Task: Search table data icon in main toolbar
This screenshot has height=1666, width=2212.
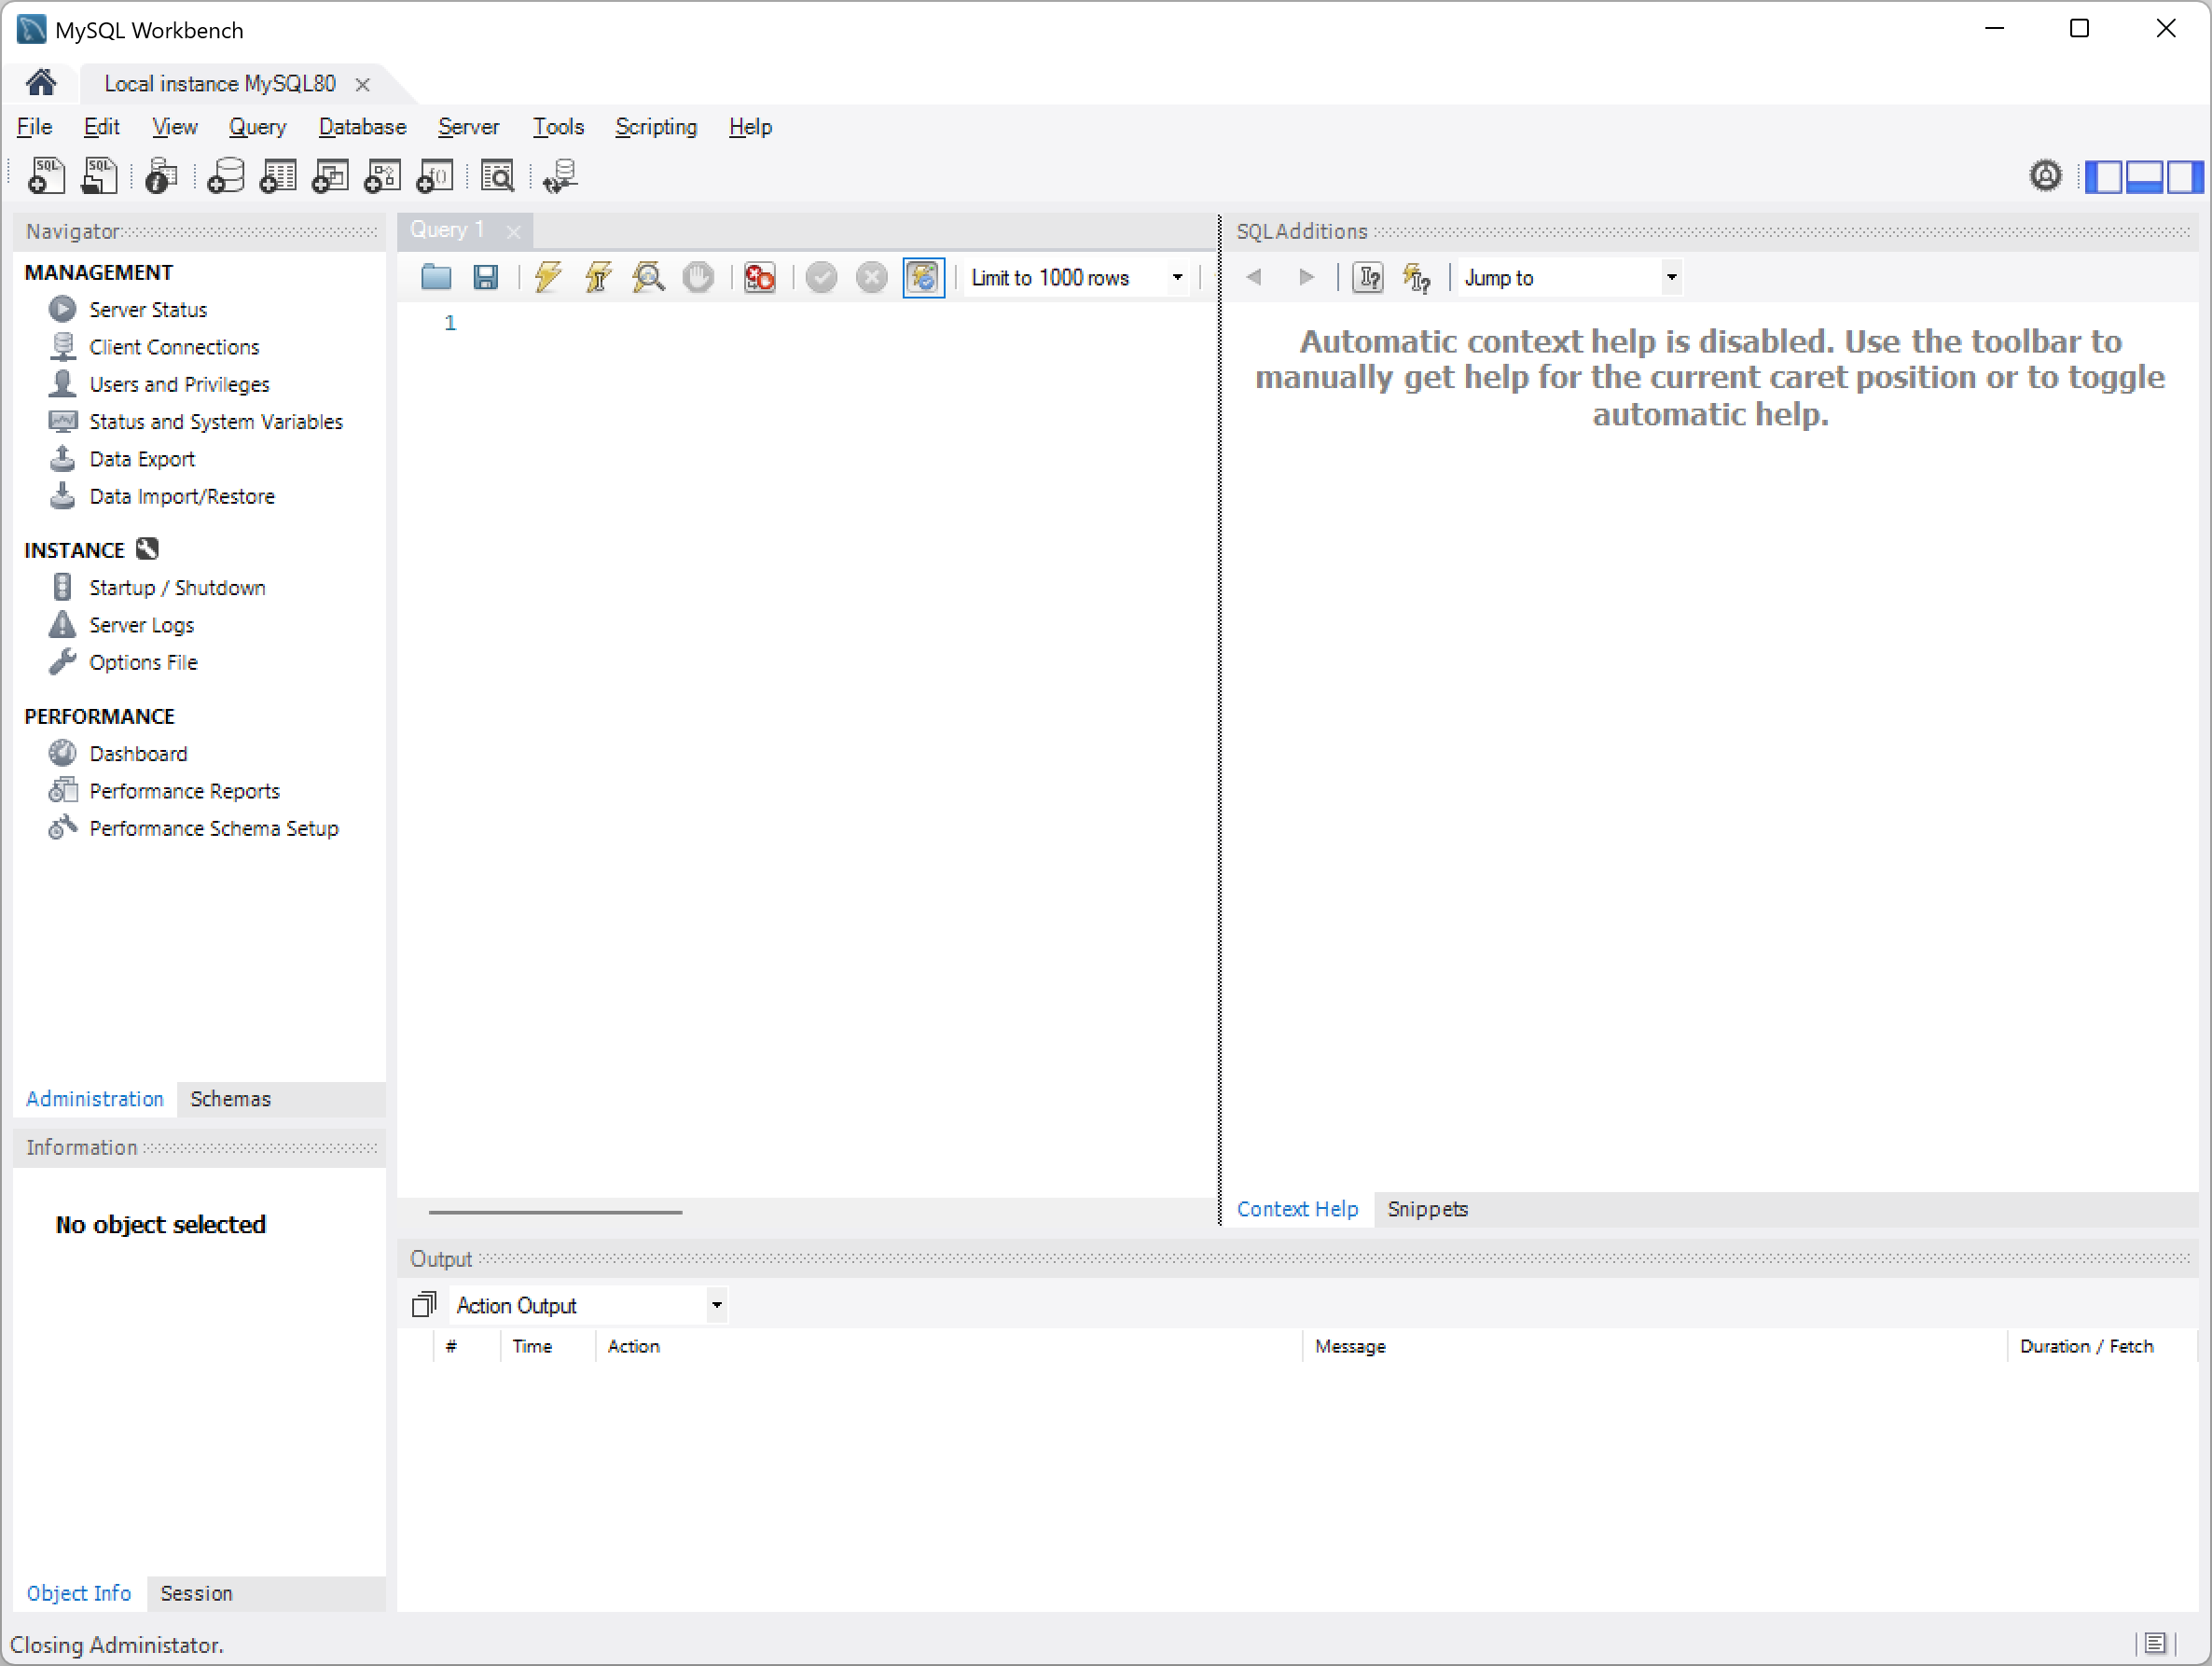Action: click(x=497, y=176)
